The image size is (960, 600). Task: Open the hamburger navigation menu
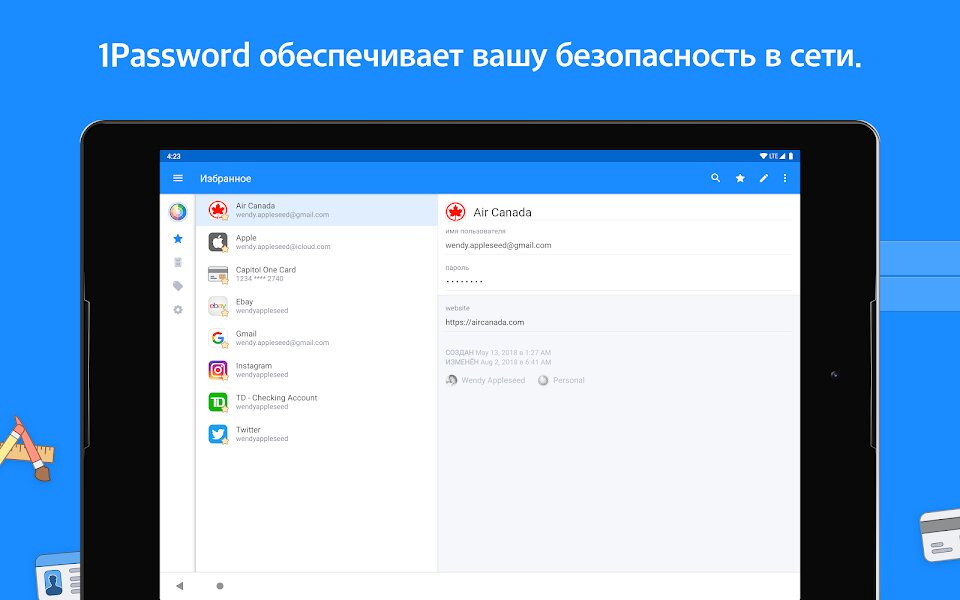[178, 178]
